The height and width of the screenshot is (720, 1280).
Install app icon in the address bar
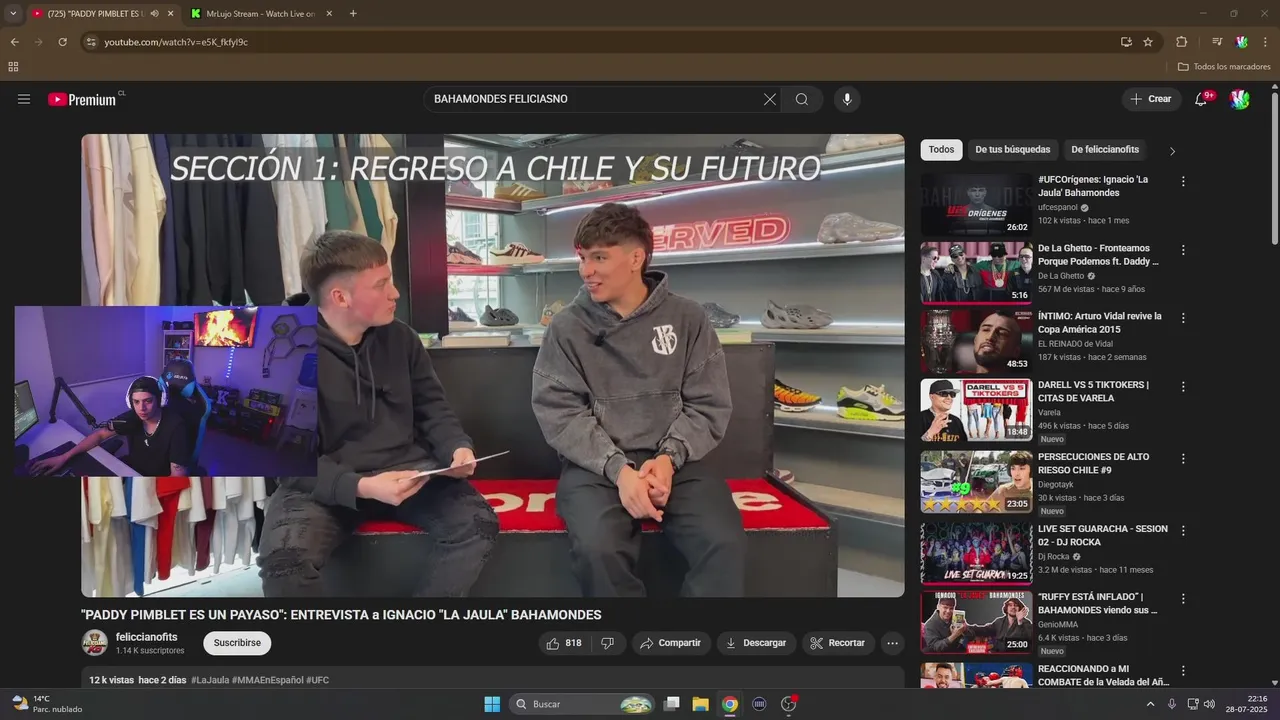click(1126, 42)
